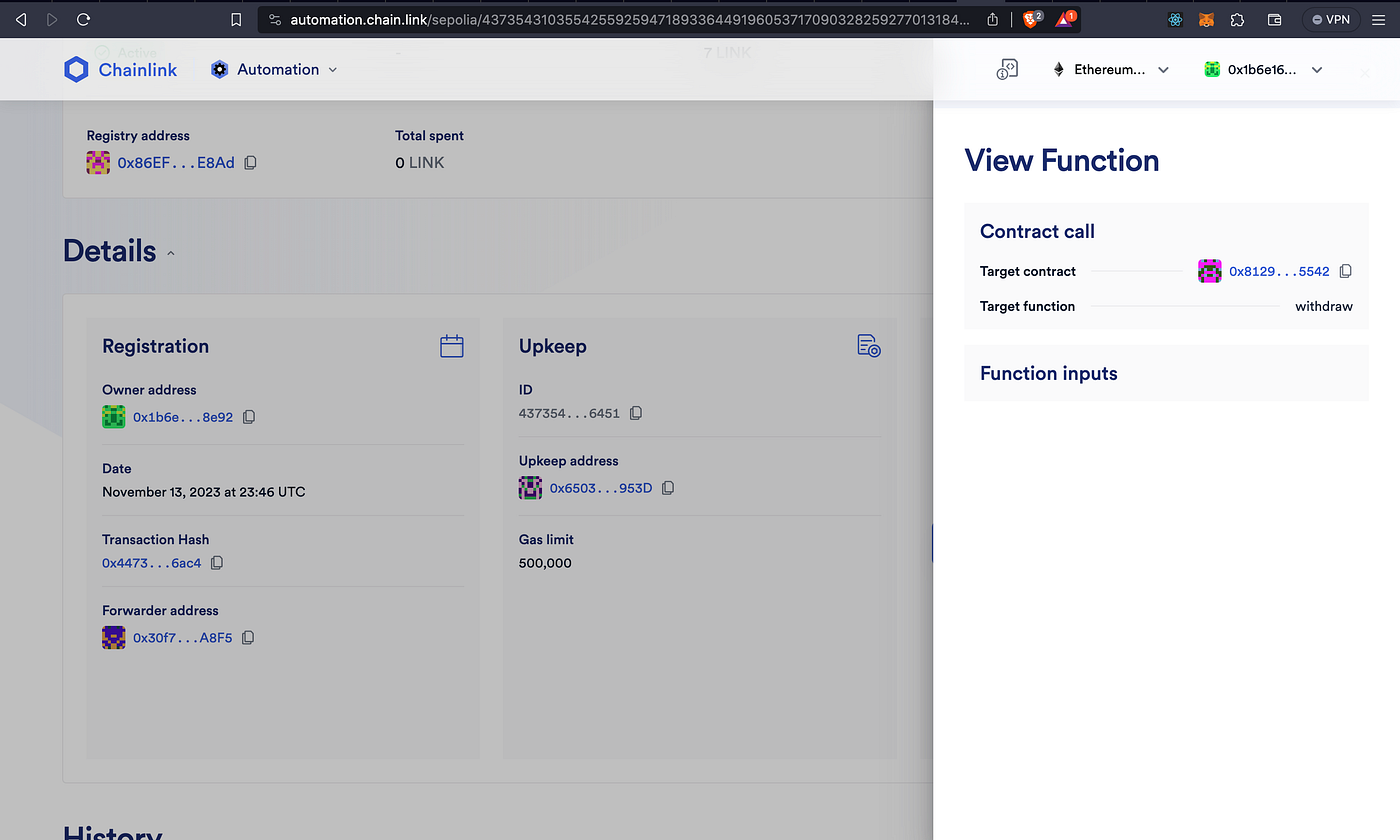Image resolution: width=1400 pixels, height=840 pixels.
Task: Click the Chainlink logo
Action: point(120,69)
